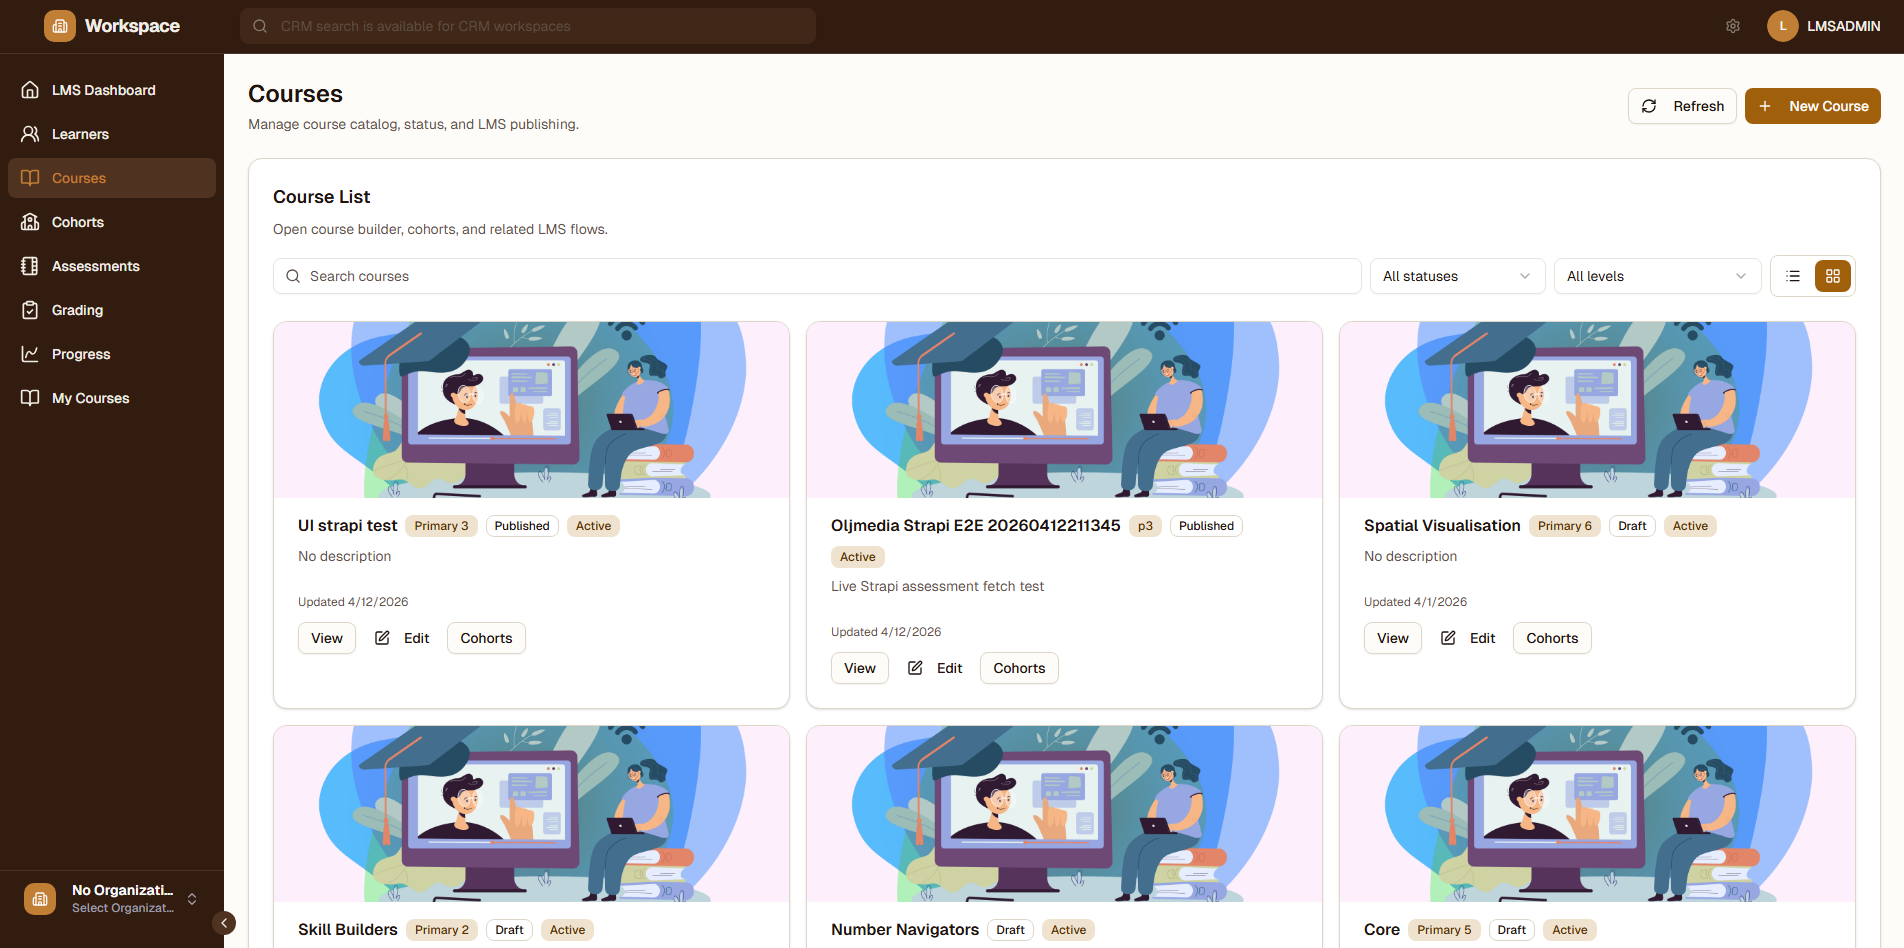Click the Search courses field
This screenshot has height=948, width=1904.
coord(817,276)
